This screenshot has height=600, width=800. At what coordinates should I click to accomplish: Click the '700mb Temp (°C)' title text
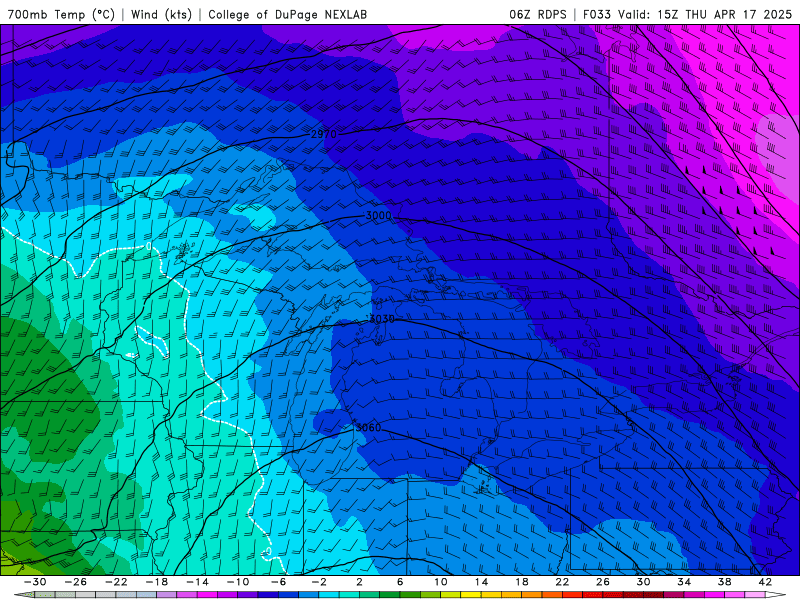tap(61, 14)
